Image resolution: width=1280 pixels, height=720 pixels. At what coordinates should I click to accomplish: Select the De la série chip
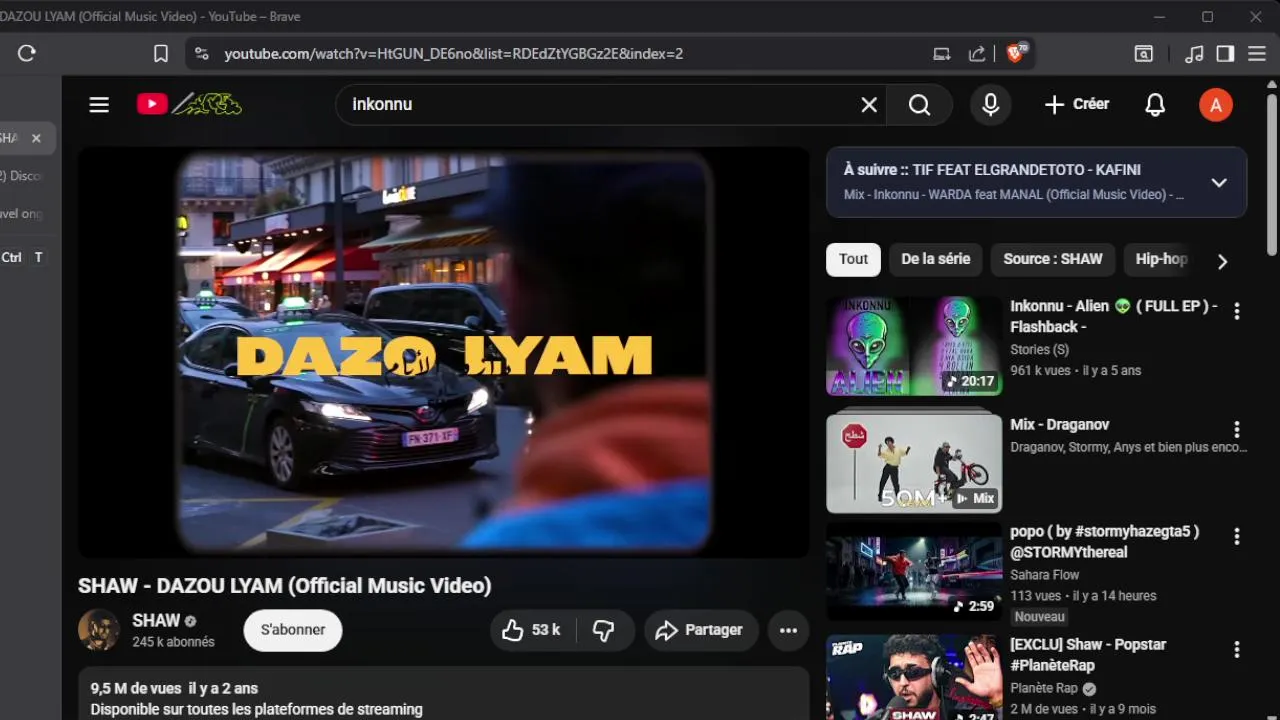(935, 259)
